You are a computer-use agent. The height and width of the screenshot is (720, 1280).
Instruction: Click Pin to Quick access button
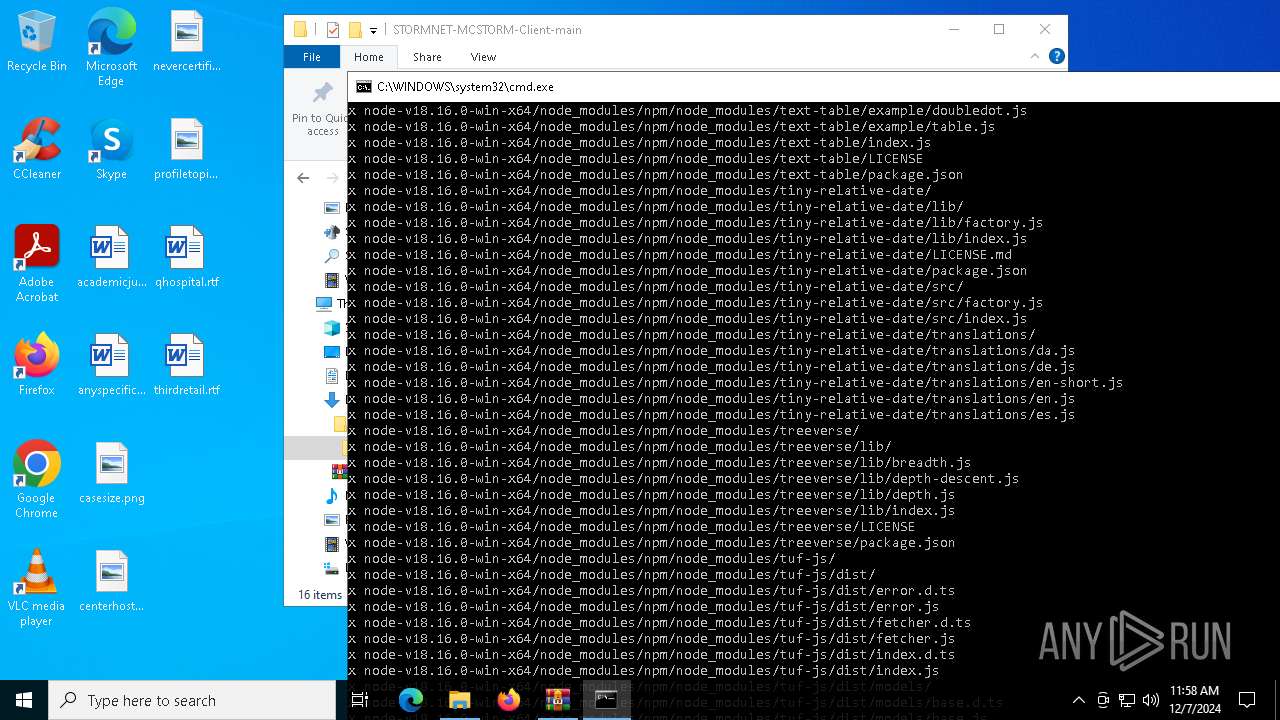click(x=320, y=110)
